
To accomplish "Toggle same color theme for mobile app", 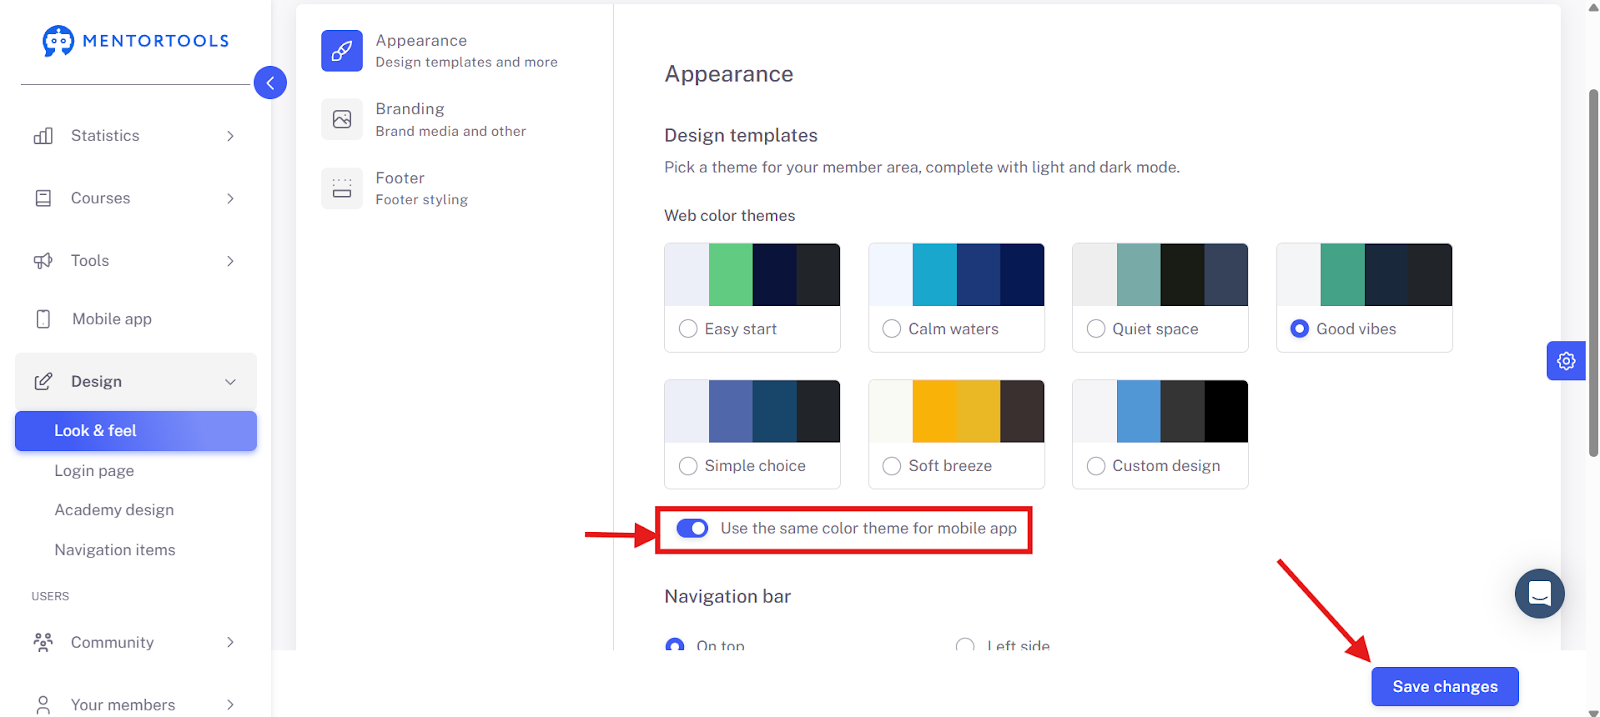I will (692, 528).
